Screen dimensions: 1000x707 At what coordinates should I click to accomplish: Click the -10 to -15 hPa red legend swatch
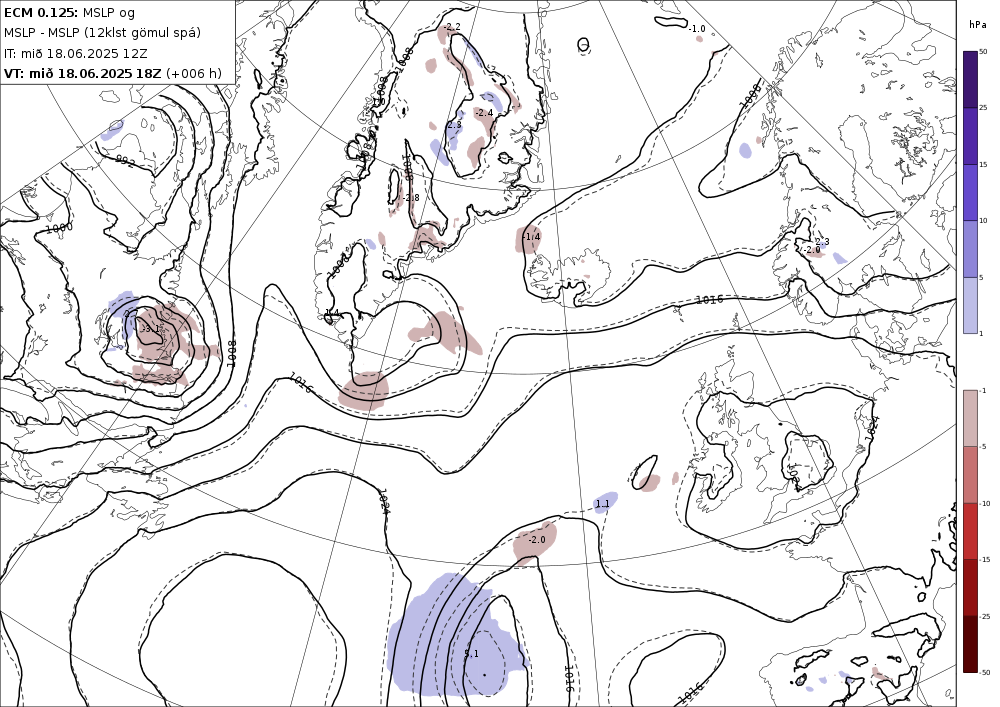coord(970,531)
